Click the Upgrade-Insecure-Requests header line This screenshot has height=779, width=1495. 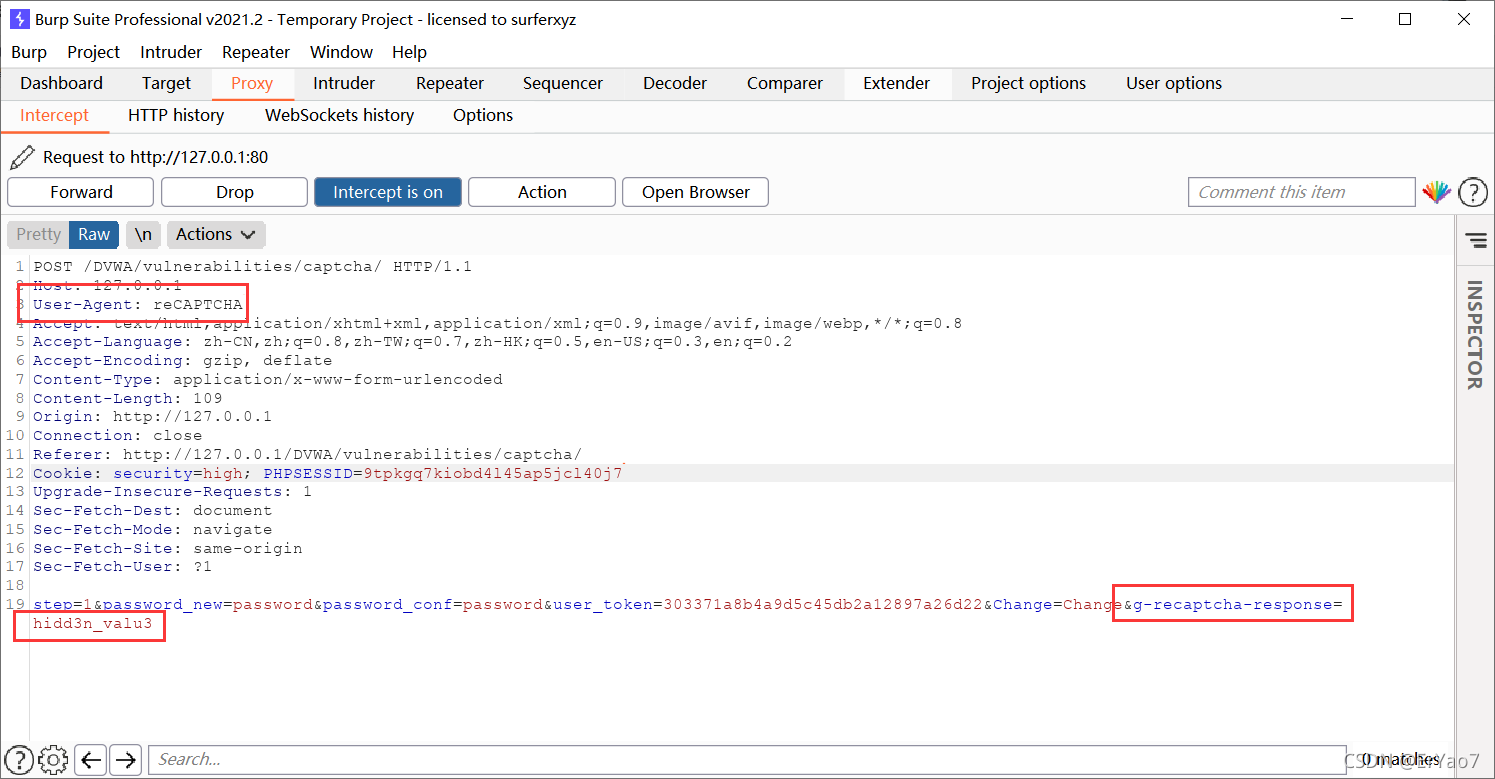click(172, 492)
